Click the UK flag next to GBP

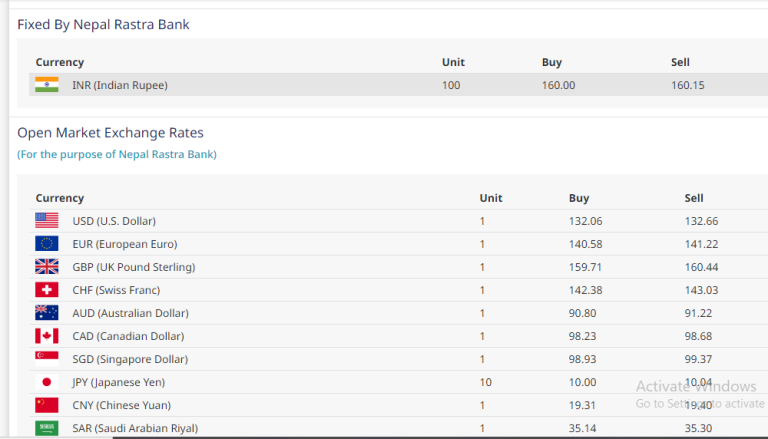point(47,267)
